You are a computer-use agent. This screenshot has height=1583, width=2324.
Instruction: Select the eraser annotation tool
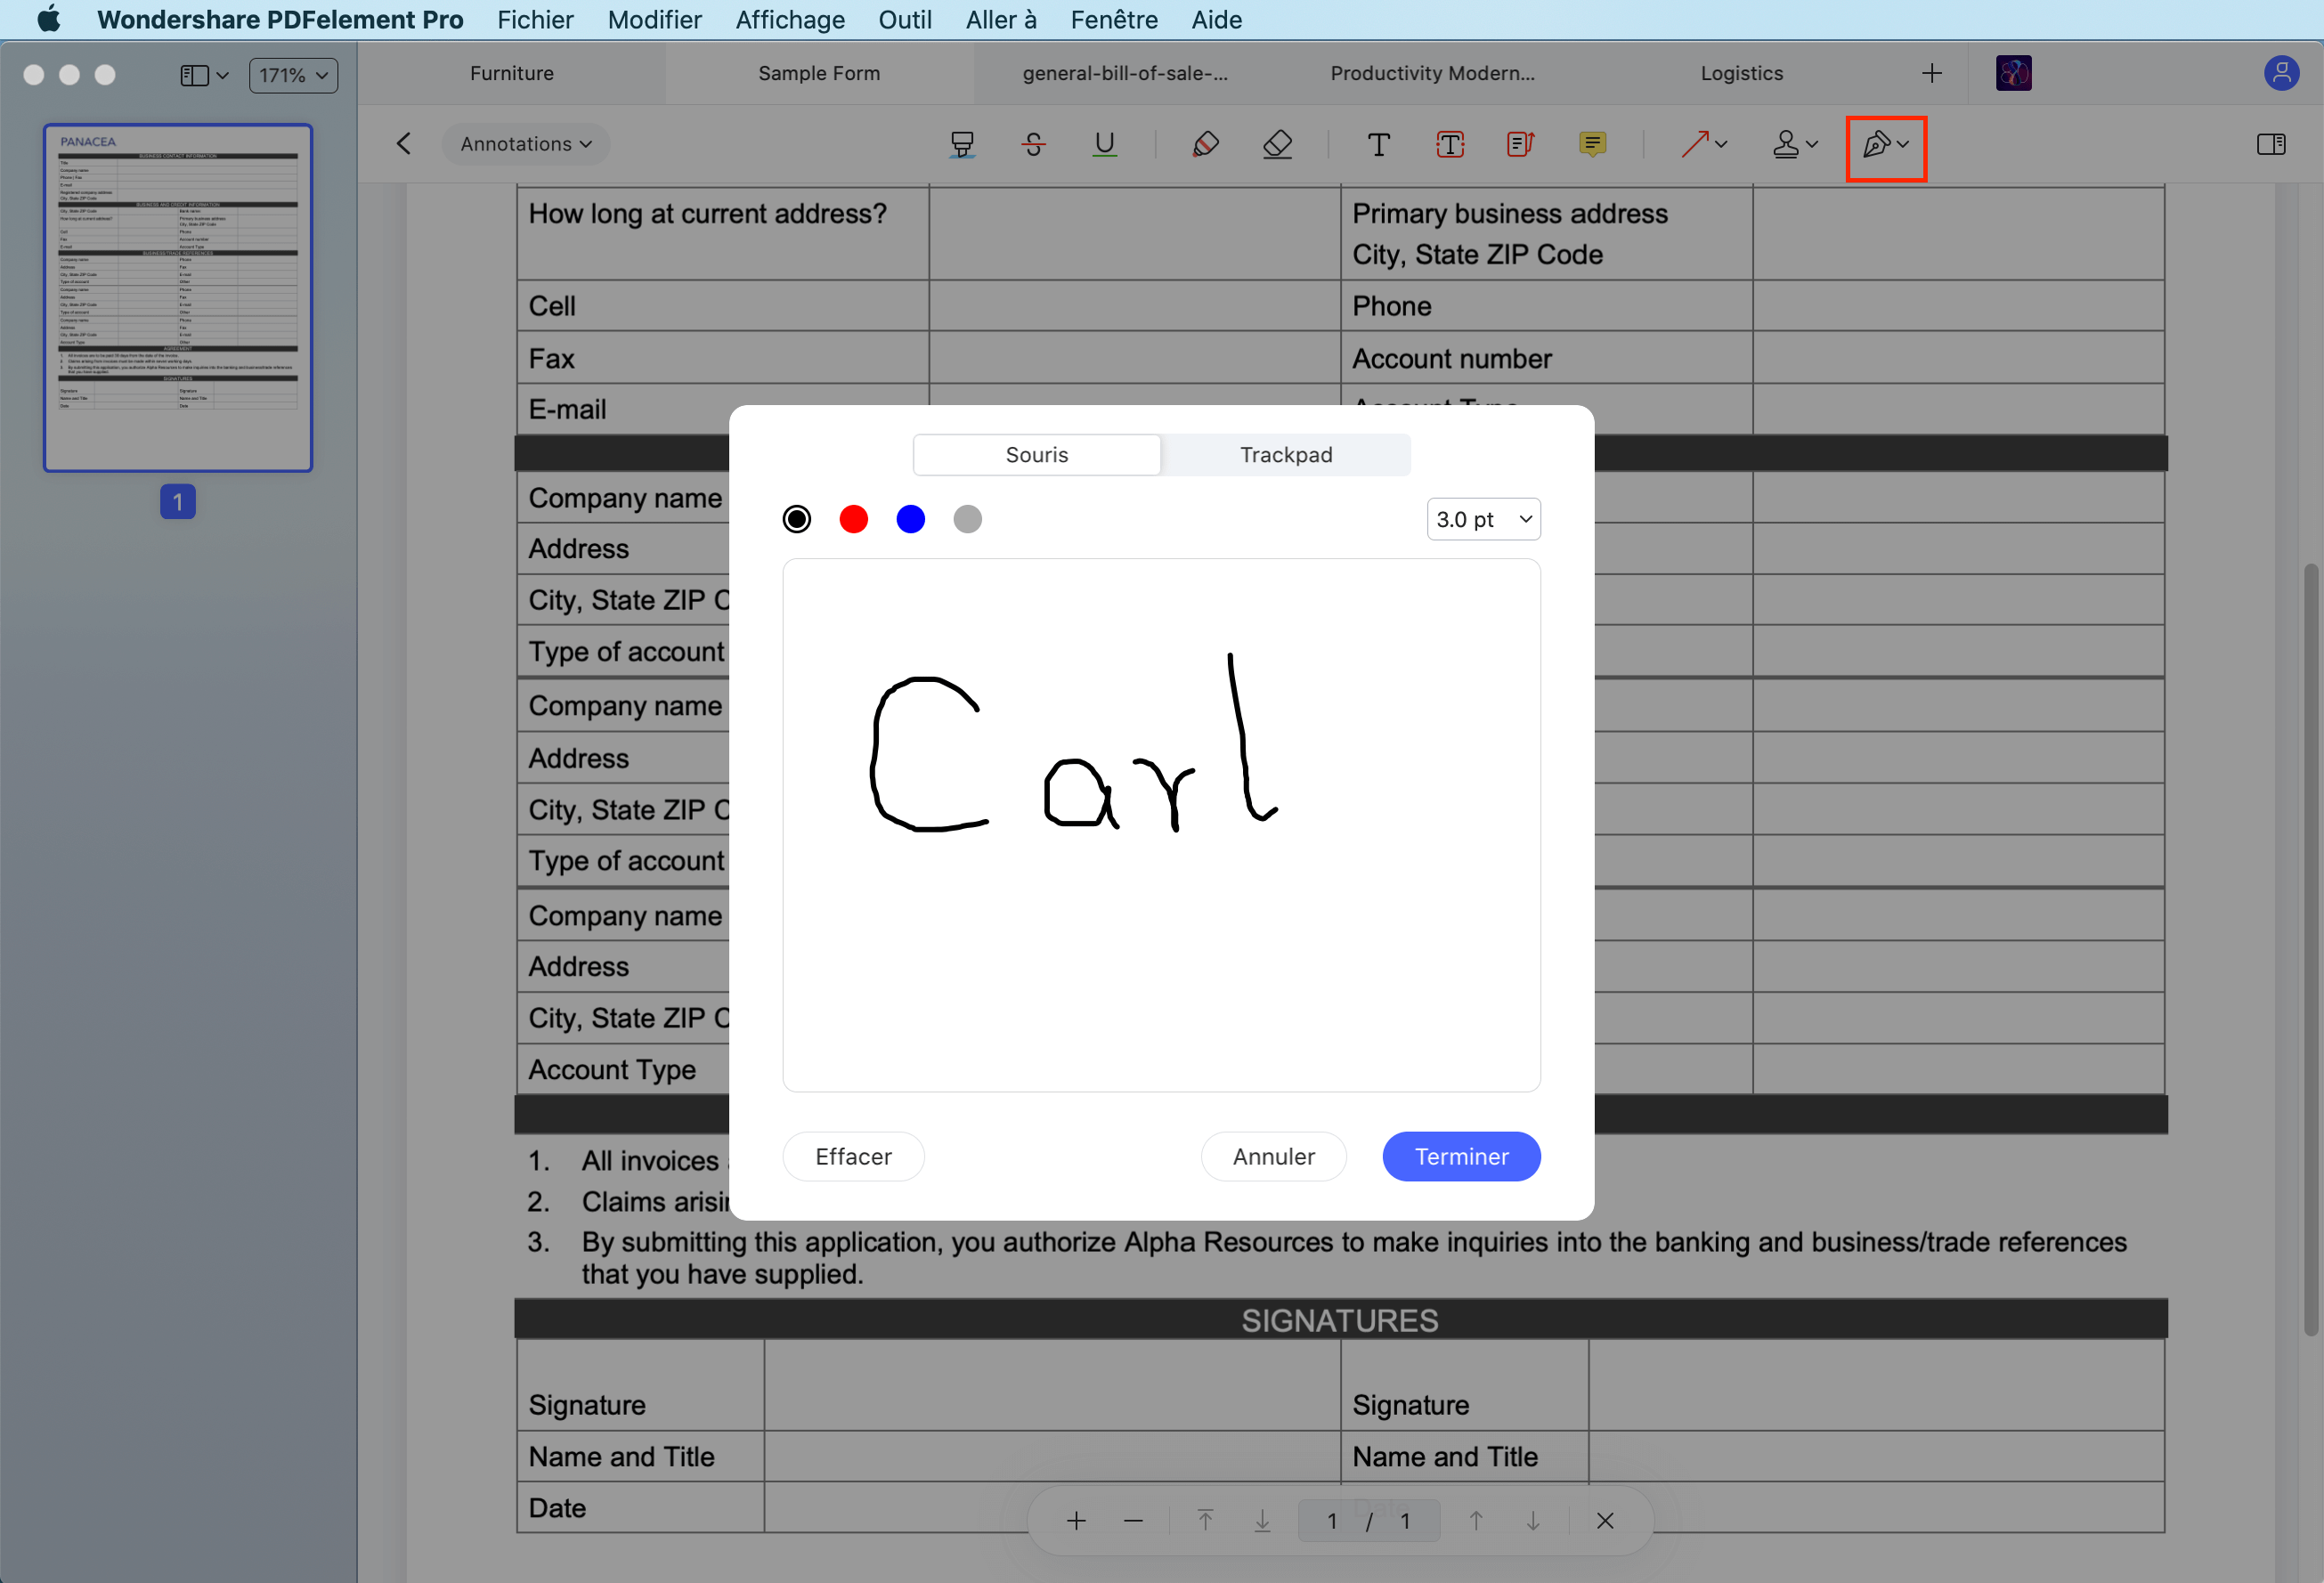pos(1279,143)
